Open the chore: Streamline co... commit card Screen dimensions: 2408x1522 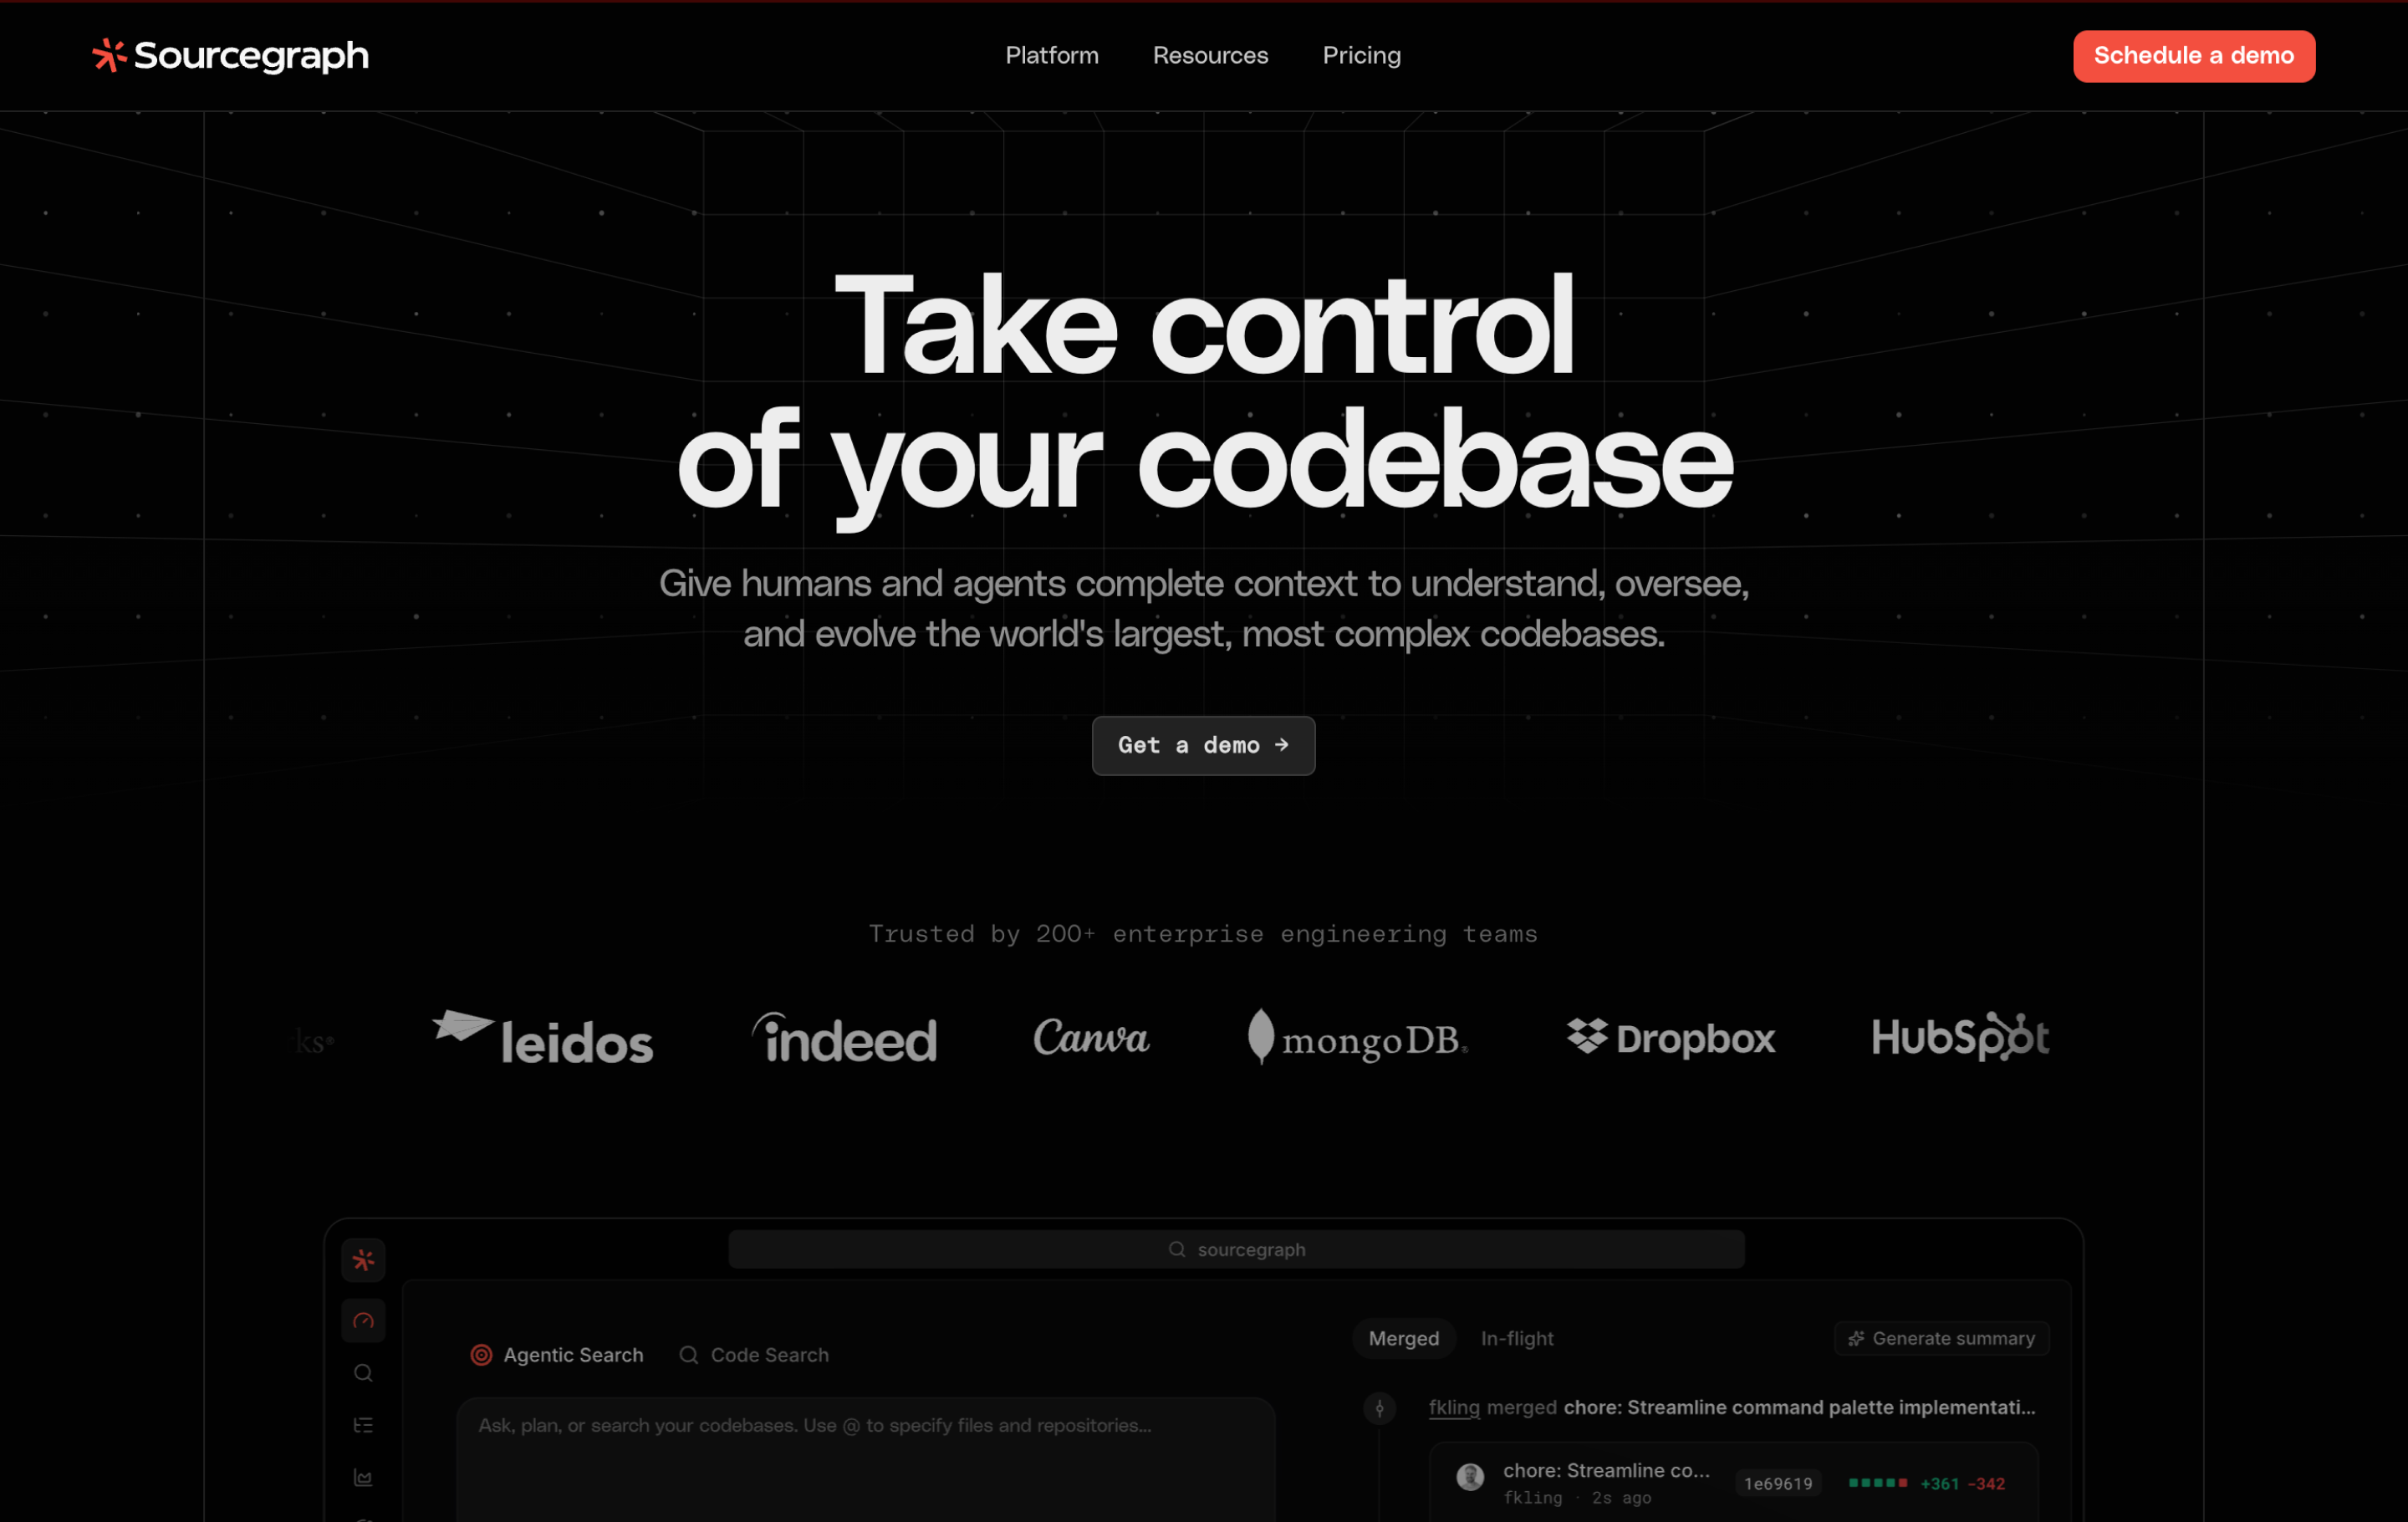[1733, 1482]
